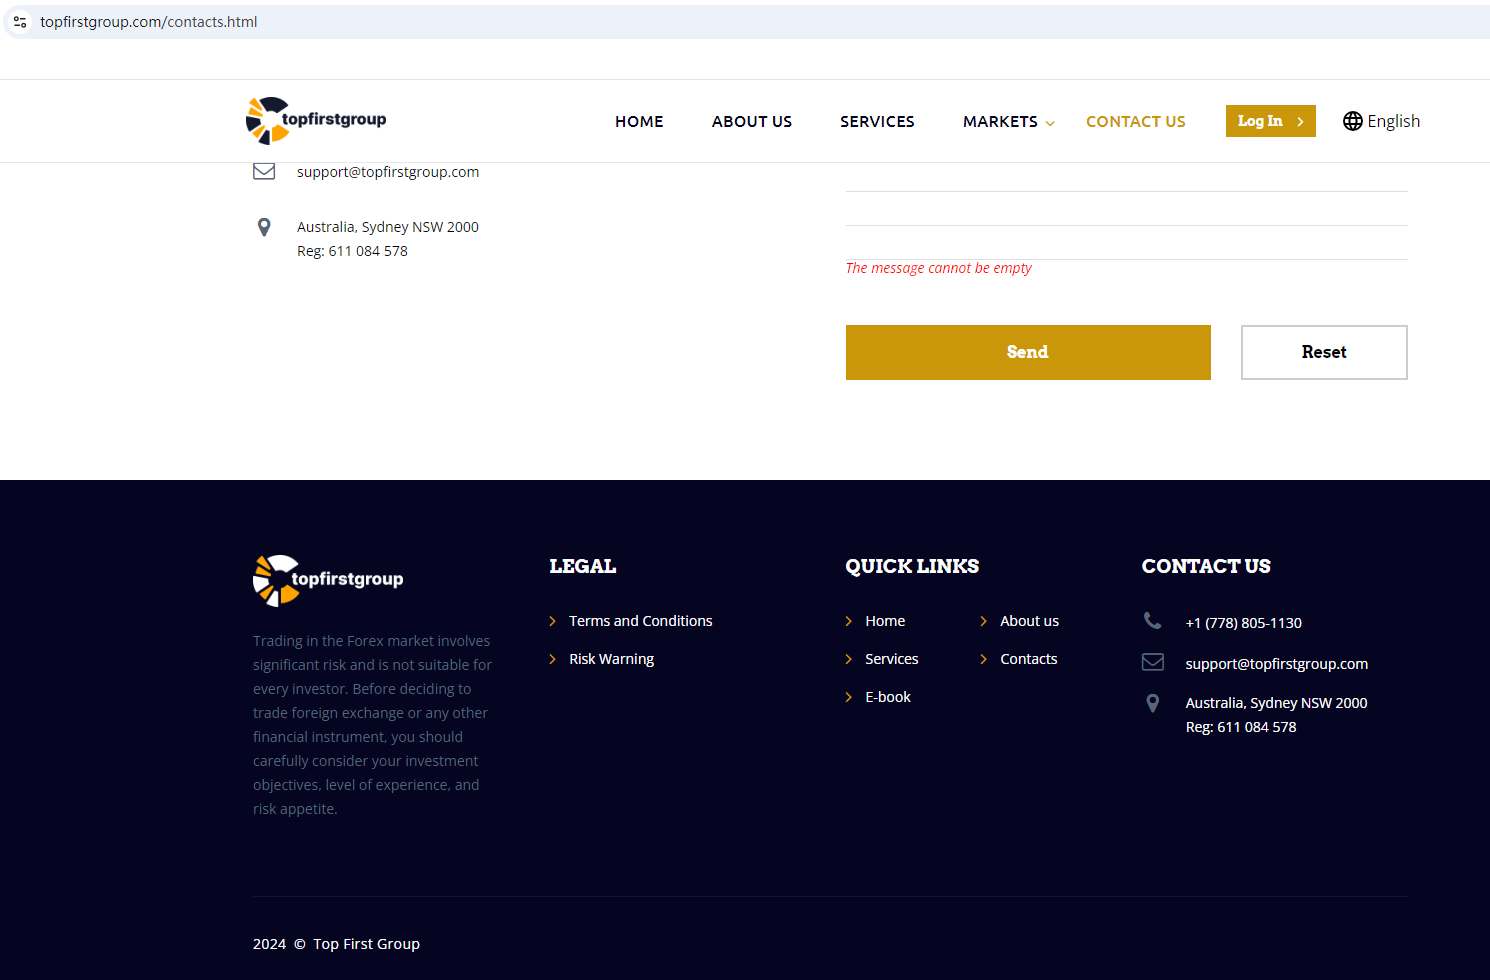Click the arrow icon before Contacts

click(x=984, y=659)
